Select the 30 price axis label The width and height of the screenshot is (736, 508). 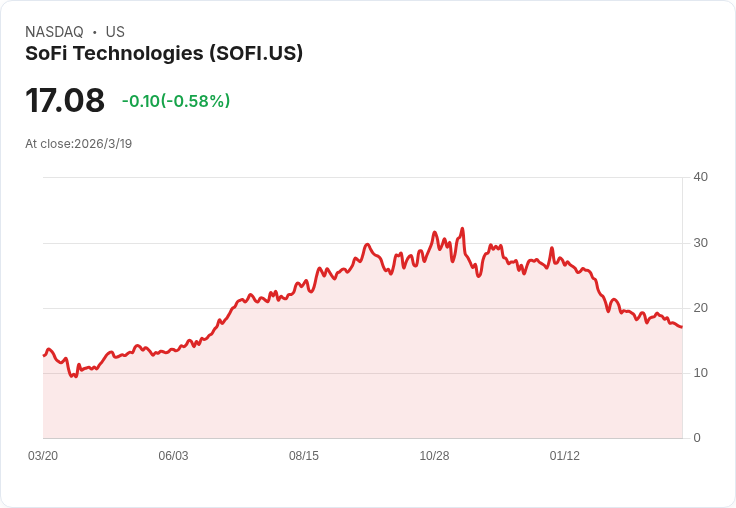point(700,243)
